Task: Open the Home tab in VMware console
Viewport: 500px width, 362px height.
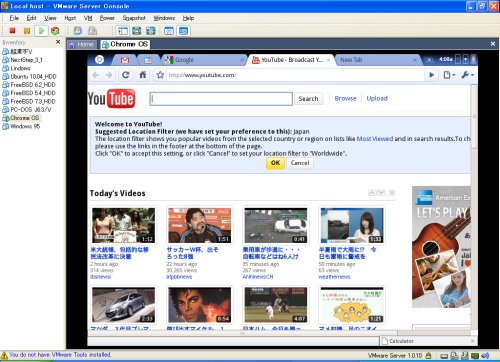Action: pos(82,44)
